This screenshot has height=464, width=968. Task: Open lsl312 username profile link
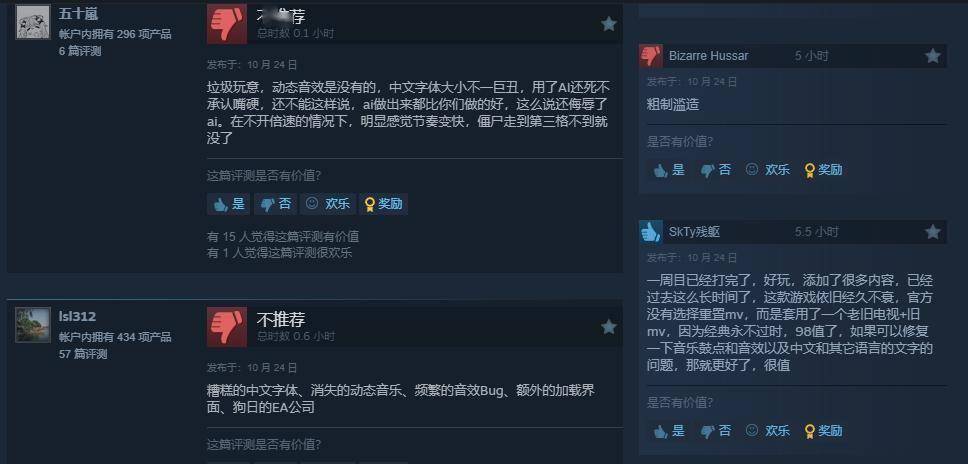coord(77,317)
